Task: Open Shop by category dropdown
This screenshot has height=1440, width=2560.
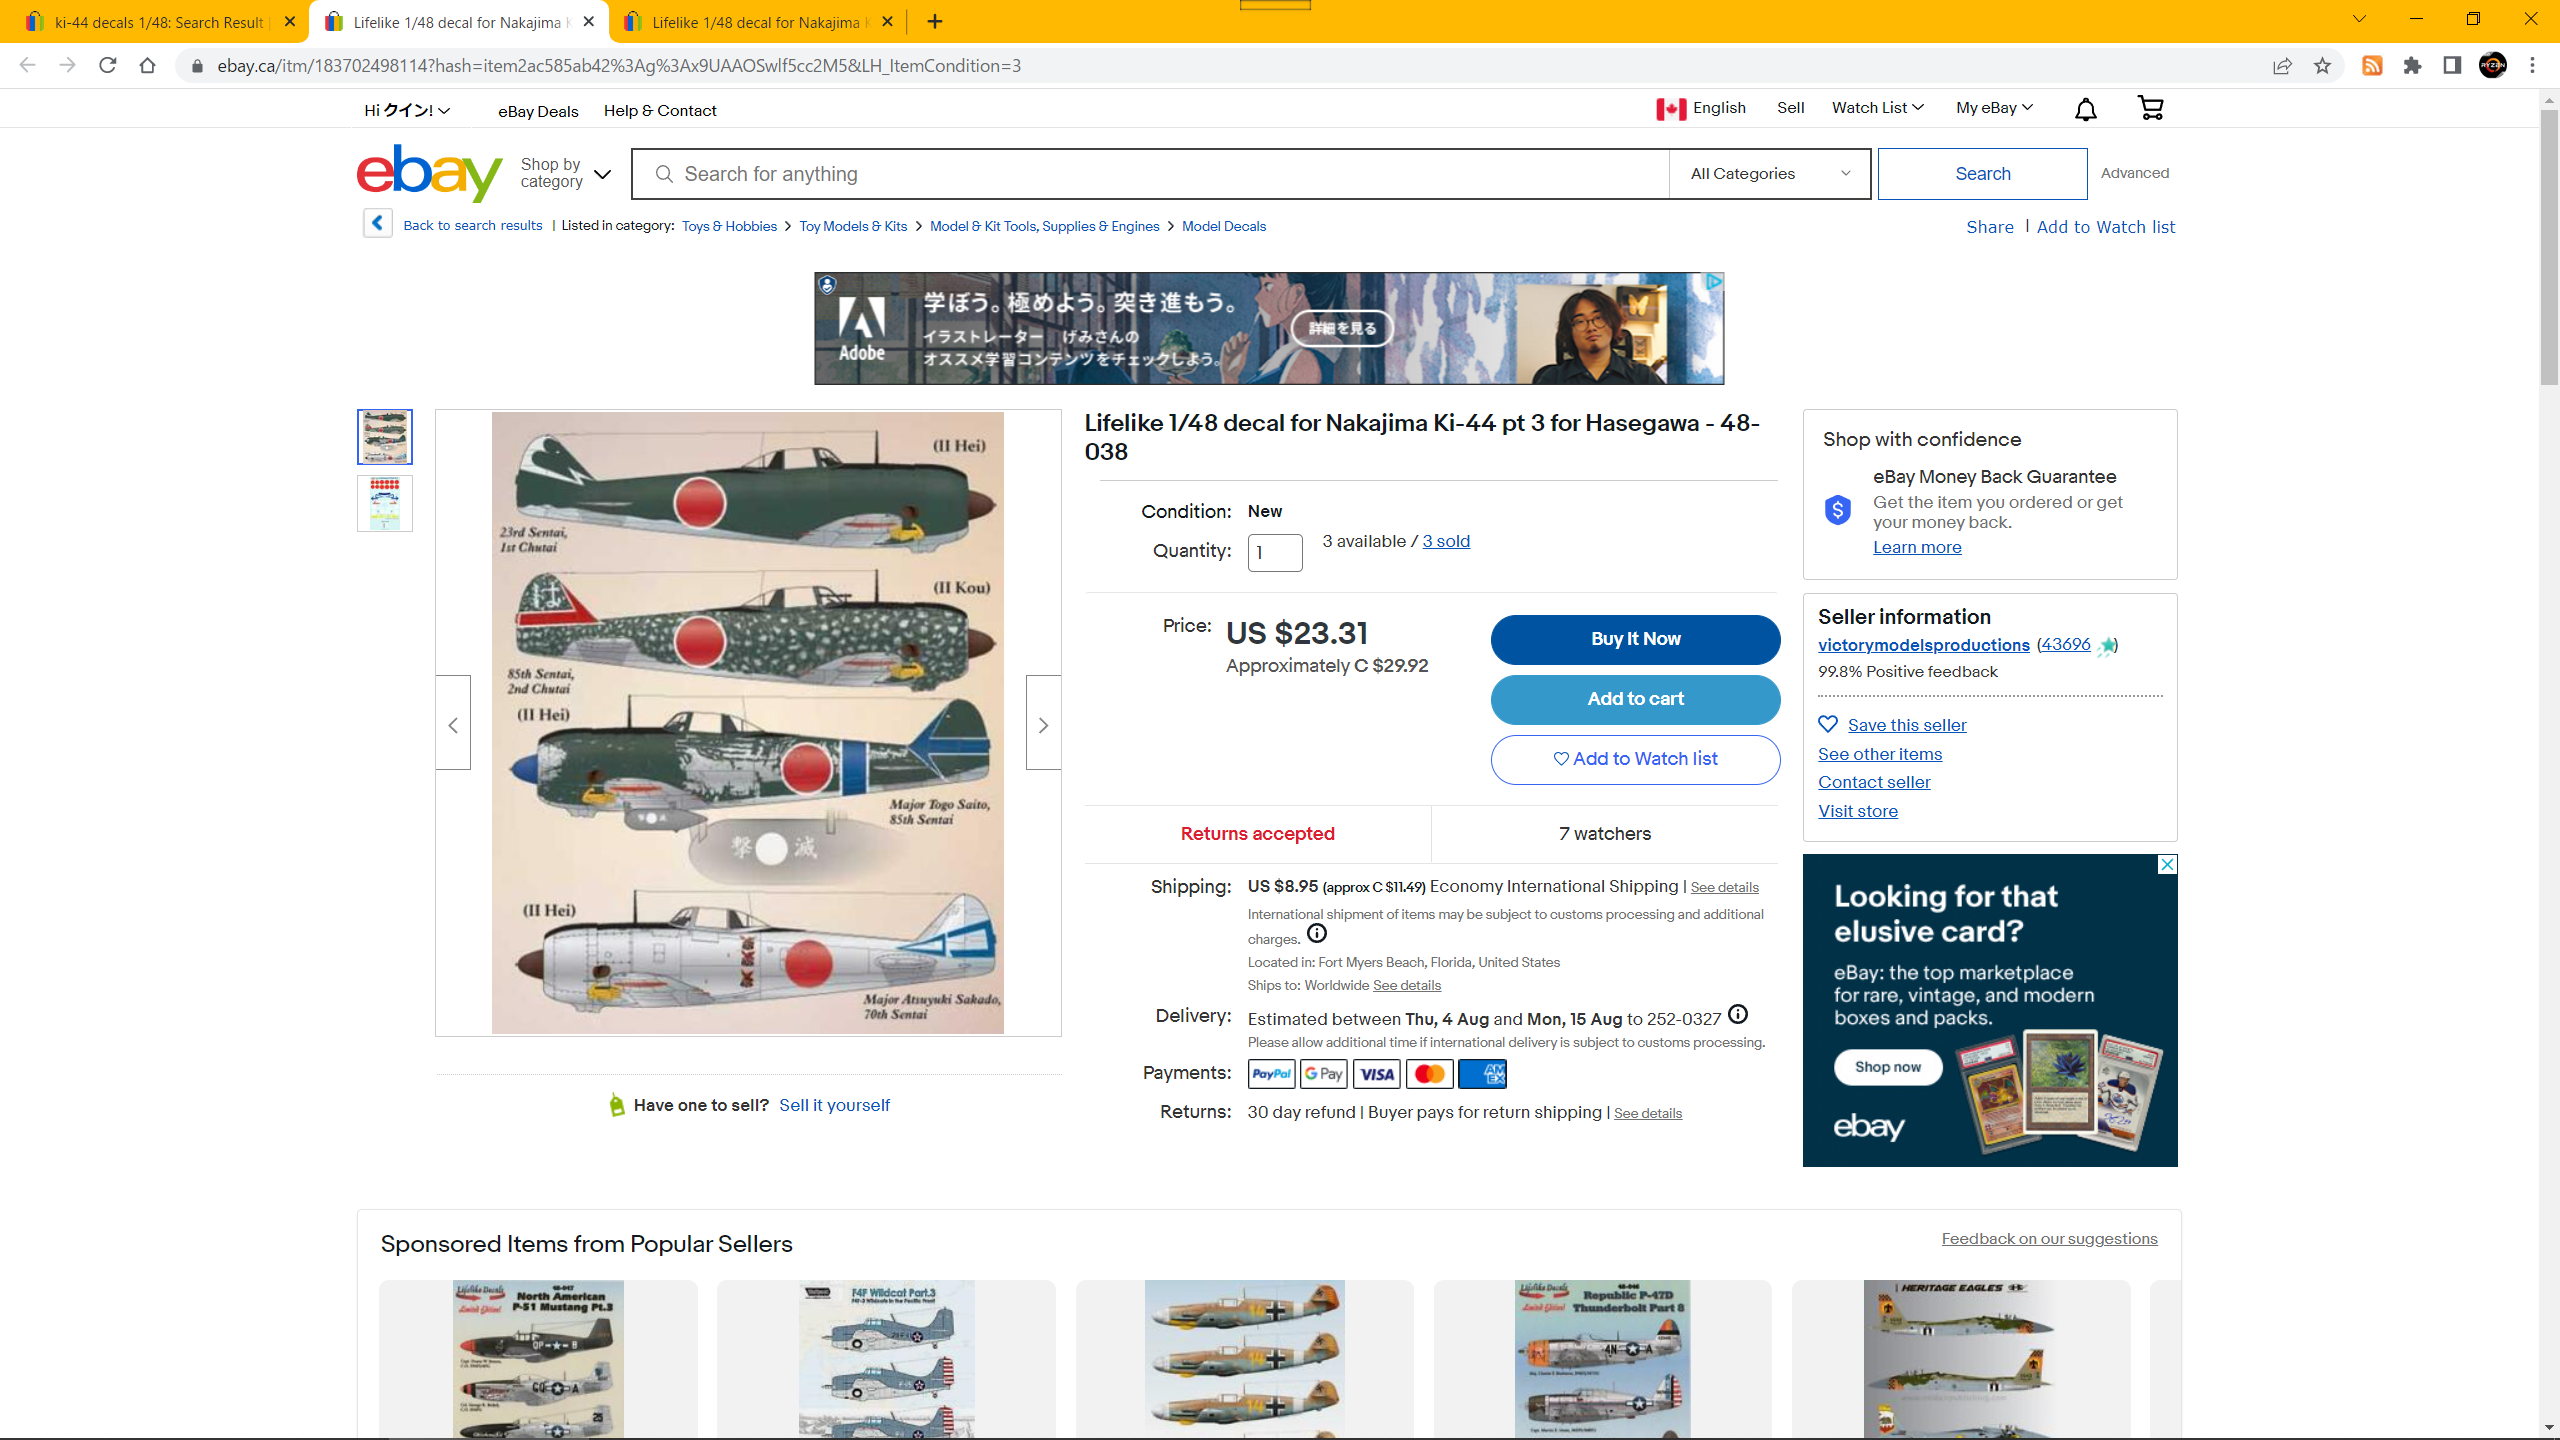Action: pyautogui.click(x=566, y=173)
